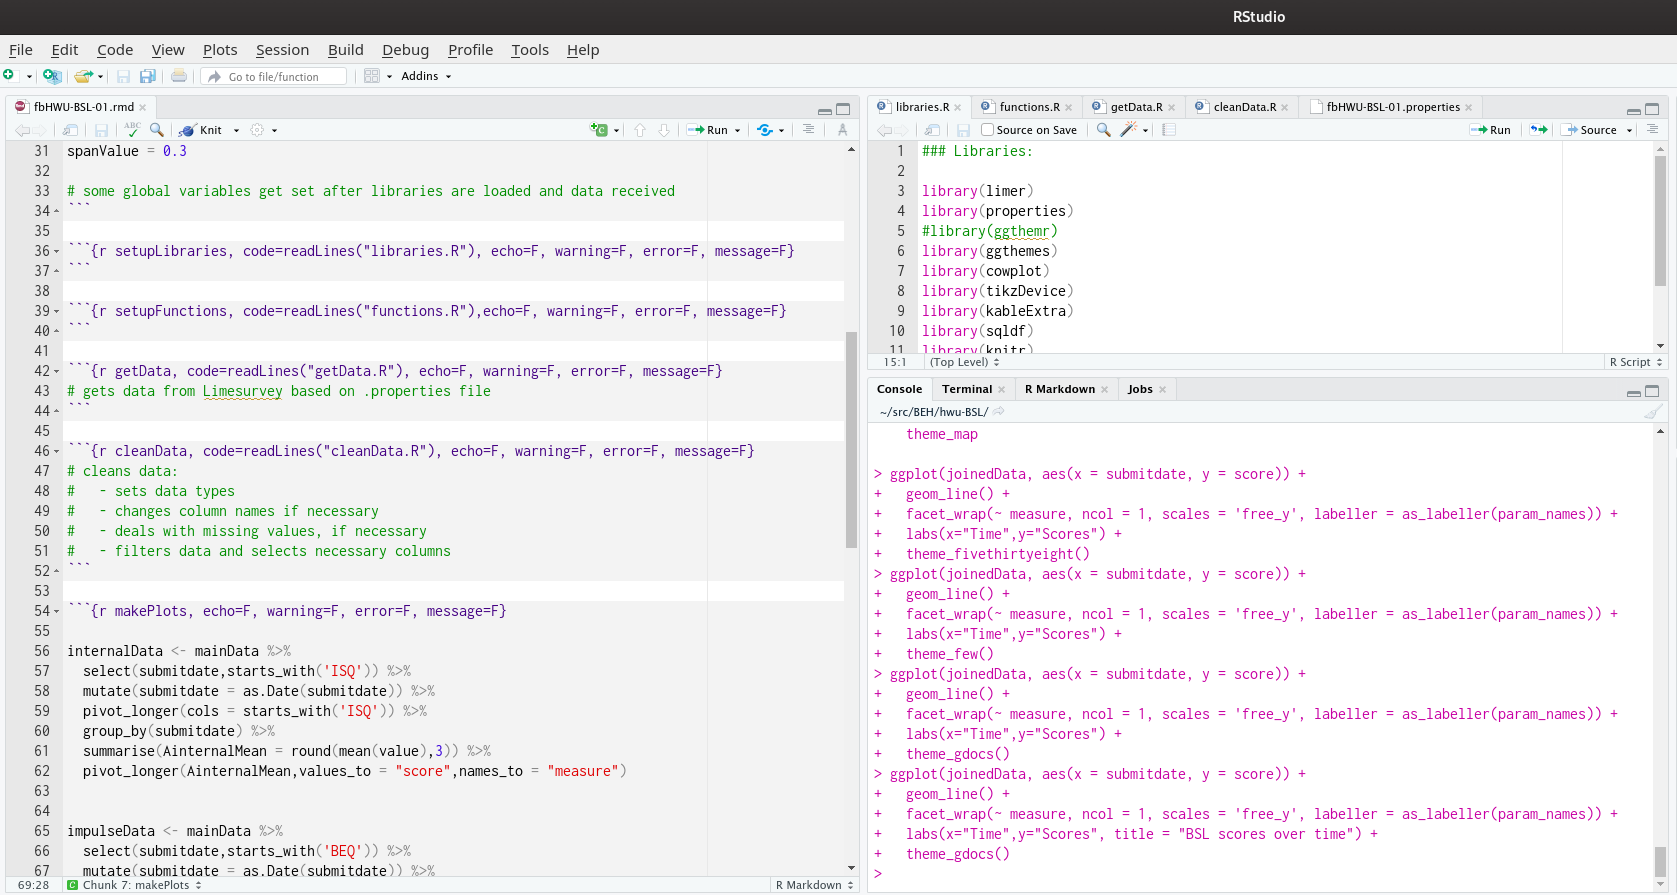Open Chunk 7: makePlots navigator dropdown
Screen dimensions: 1677x895
click(x=135, y=885)
